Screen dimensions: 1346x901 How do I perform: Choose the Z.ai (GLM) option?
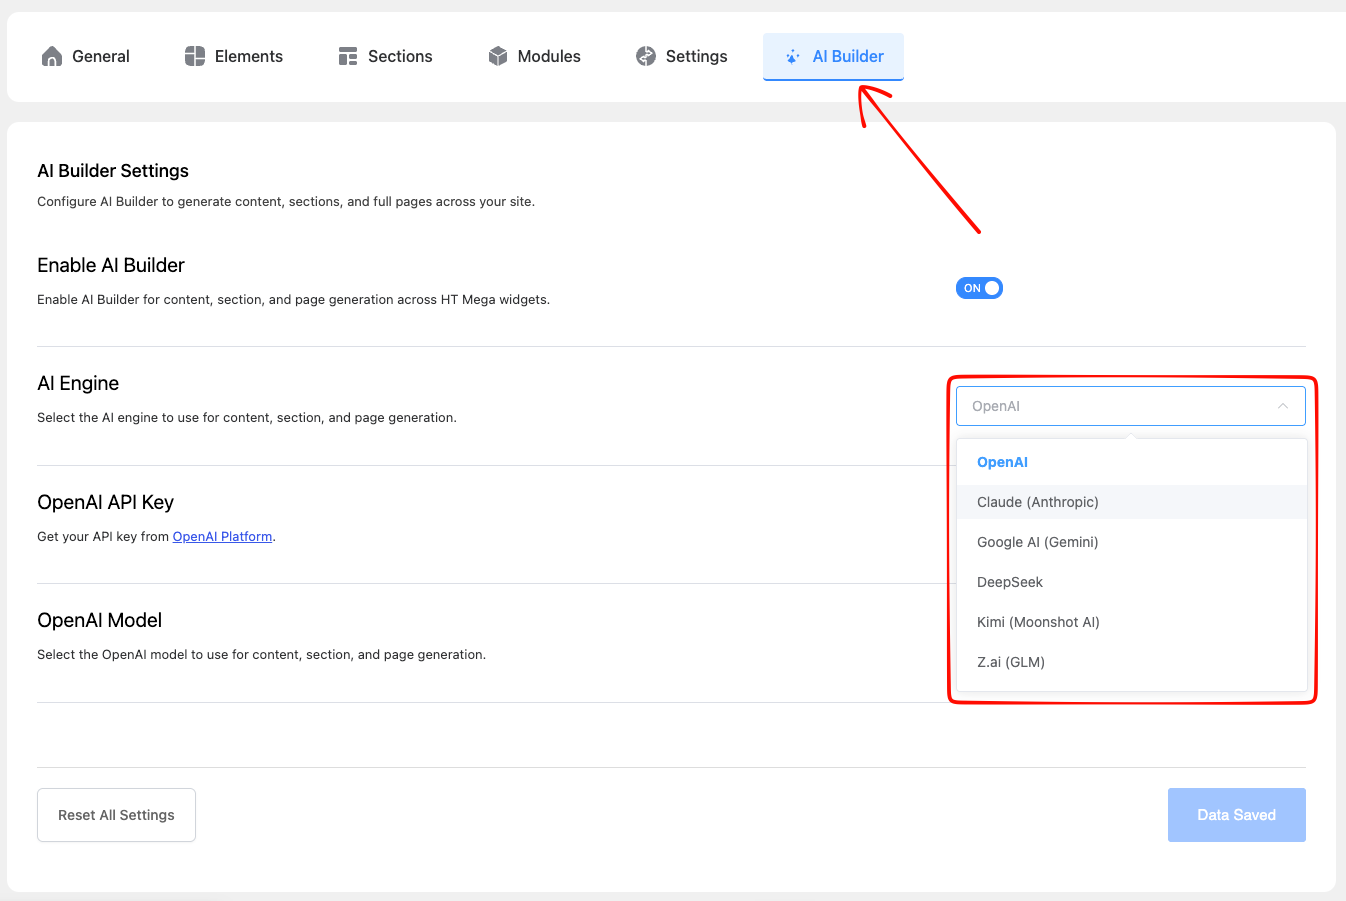click(1132, 662)
